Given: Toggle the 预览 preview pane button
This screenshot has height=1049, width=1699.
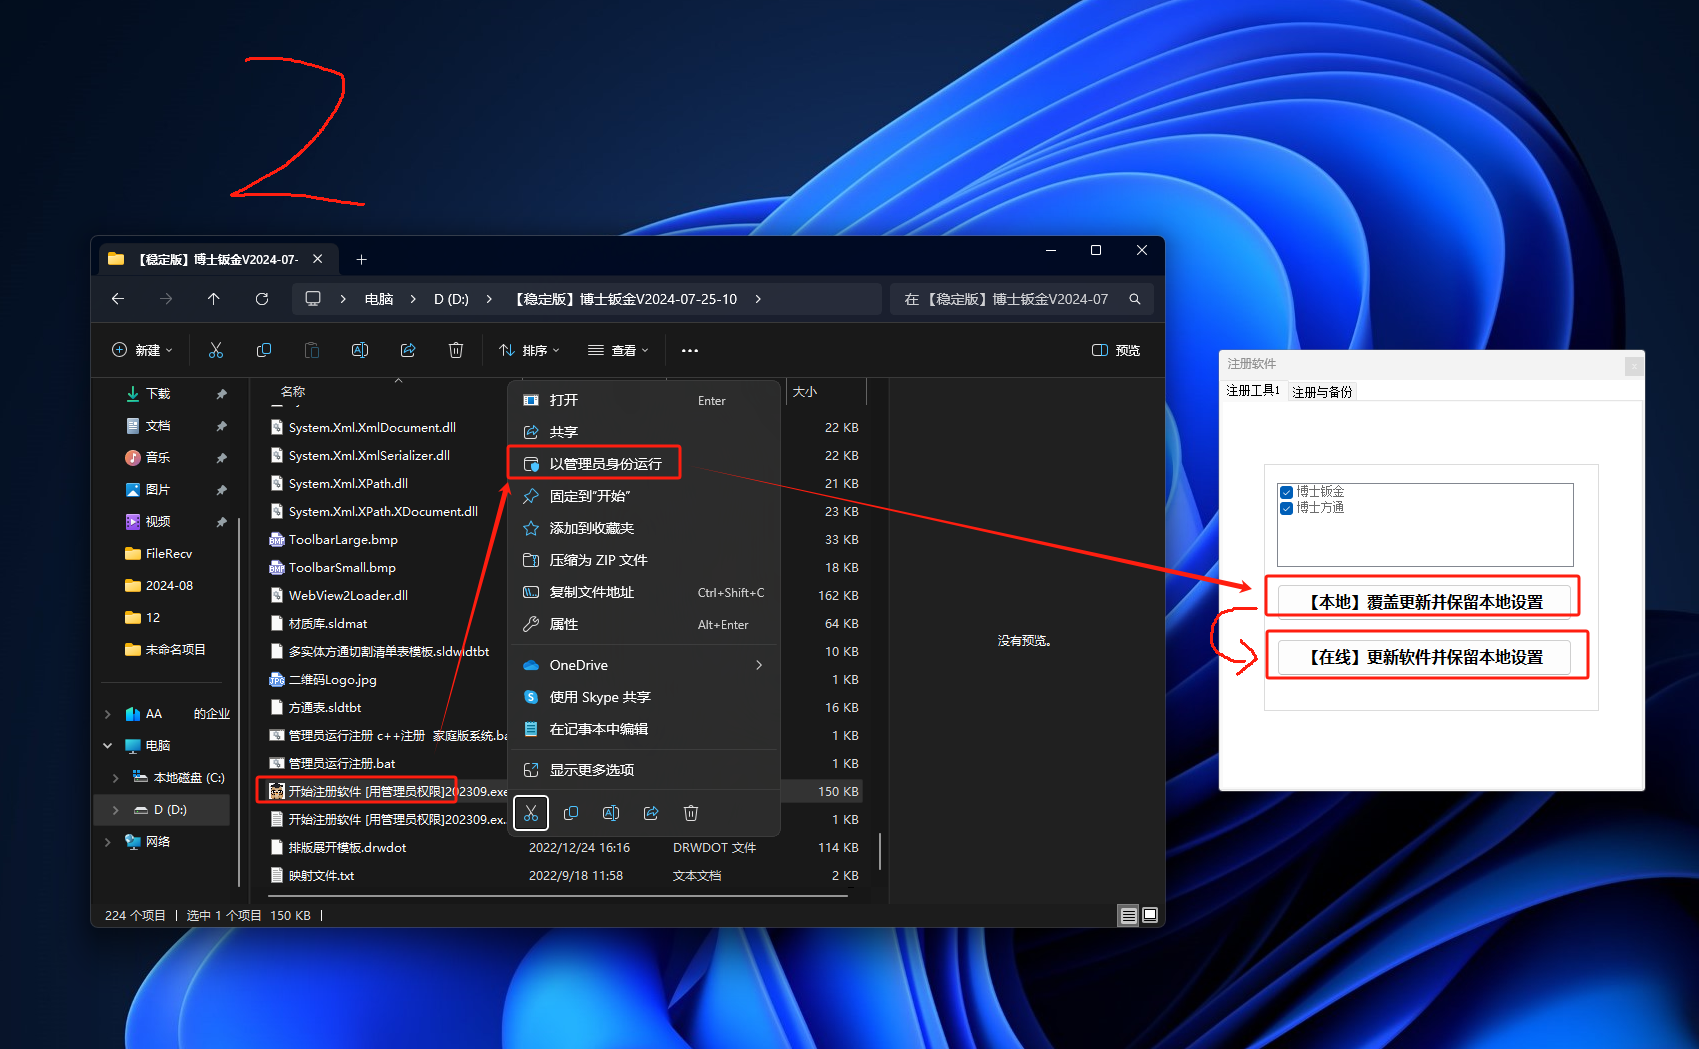Looking at the screenshot, I should click(1116, 350).
